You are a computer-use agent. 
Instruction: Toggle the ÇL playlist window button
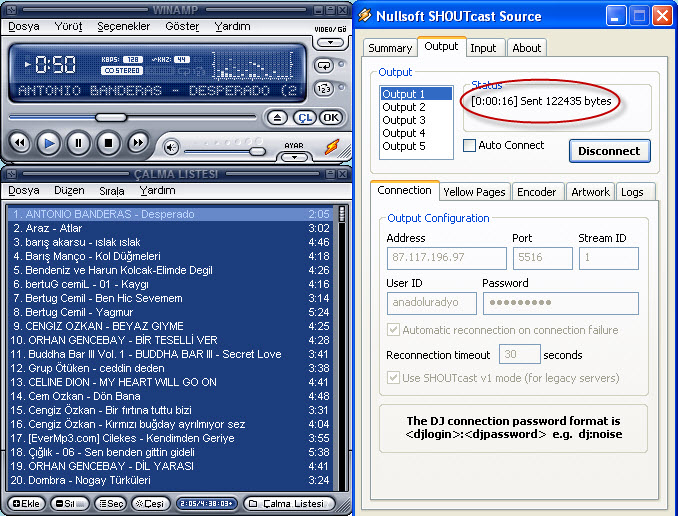tap(305, 118)
